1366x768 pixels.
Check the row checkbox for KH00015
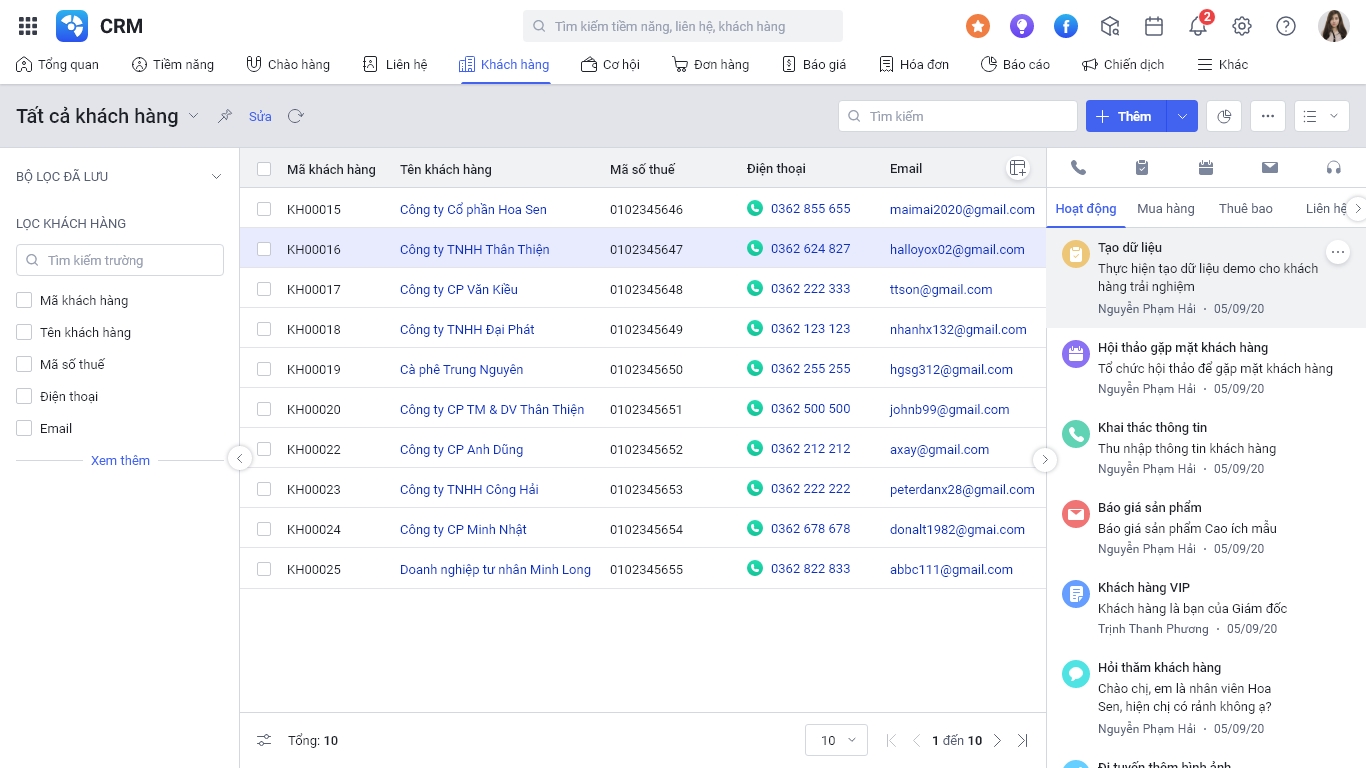pos(264,209)
